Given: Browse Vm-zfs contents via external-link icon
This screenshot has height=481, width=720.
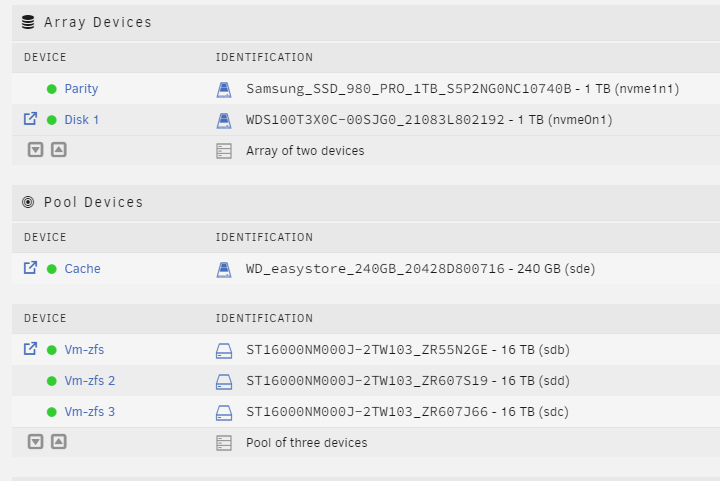Looking at the screenshot, I should pyautogui.click(x=30, y=349).
